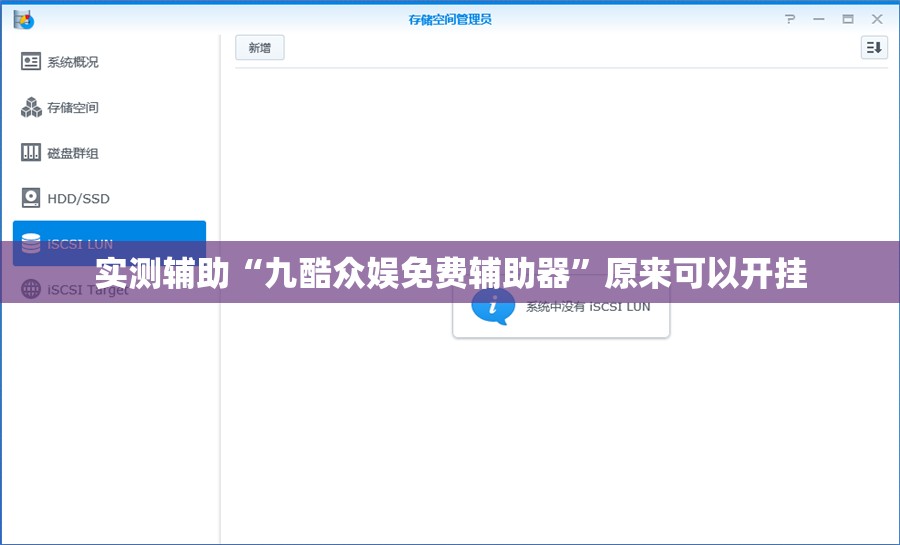Close the 存储空间管理员 window
900x545 pixels.
coord(877,19)
